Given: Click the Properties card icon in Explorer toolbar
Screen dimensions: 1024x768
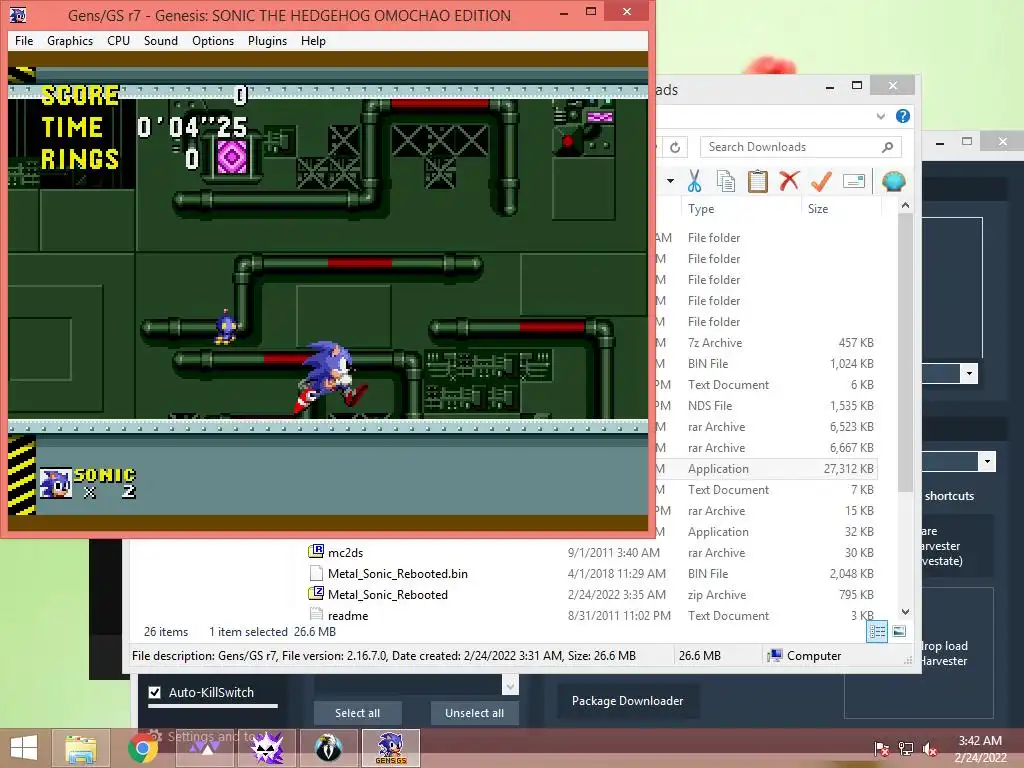Looking at the screenshot, I should click(854, 181).
